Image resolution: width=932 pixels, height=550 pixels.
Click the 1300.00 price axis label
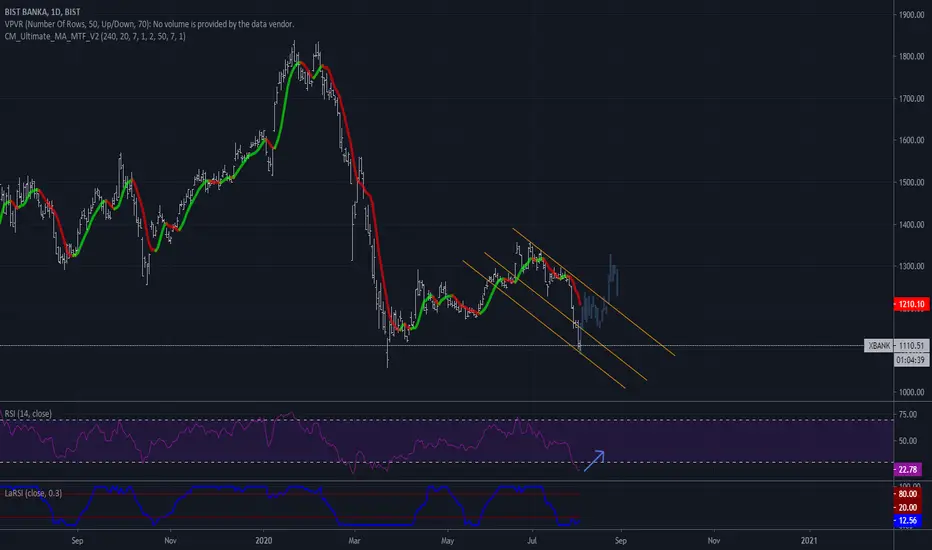pyautogui.click(x=911, y=266)
